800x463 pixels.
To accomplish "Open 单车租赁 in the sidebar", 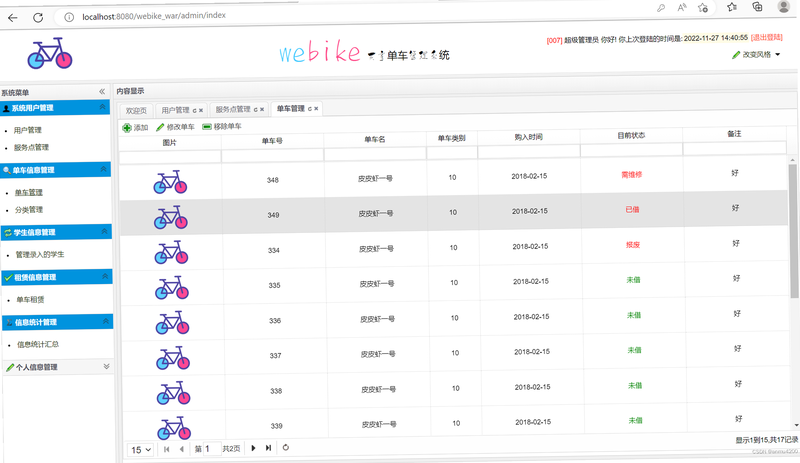I will 30,300.
